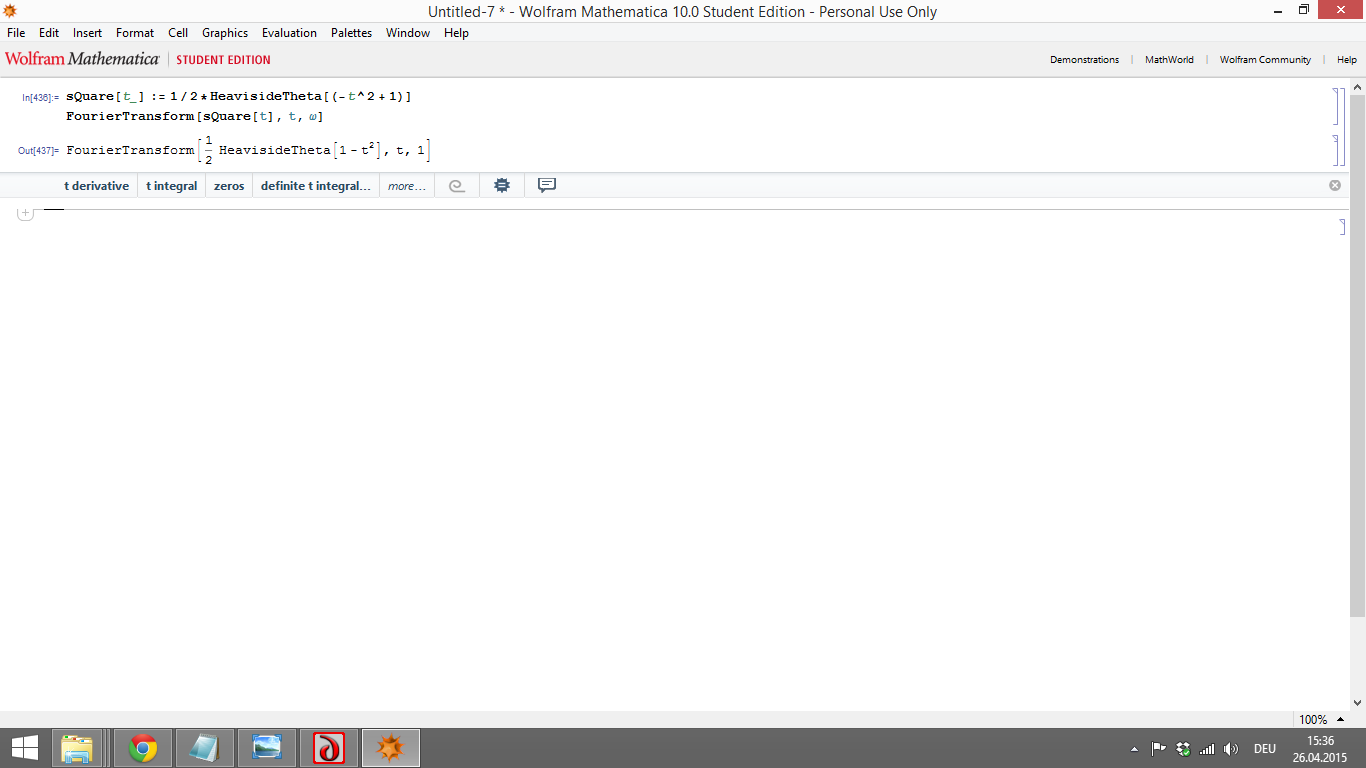Click the feedback speech bubble icon
The image size is (1366, 768).
pos(547,185)
